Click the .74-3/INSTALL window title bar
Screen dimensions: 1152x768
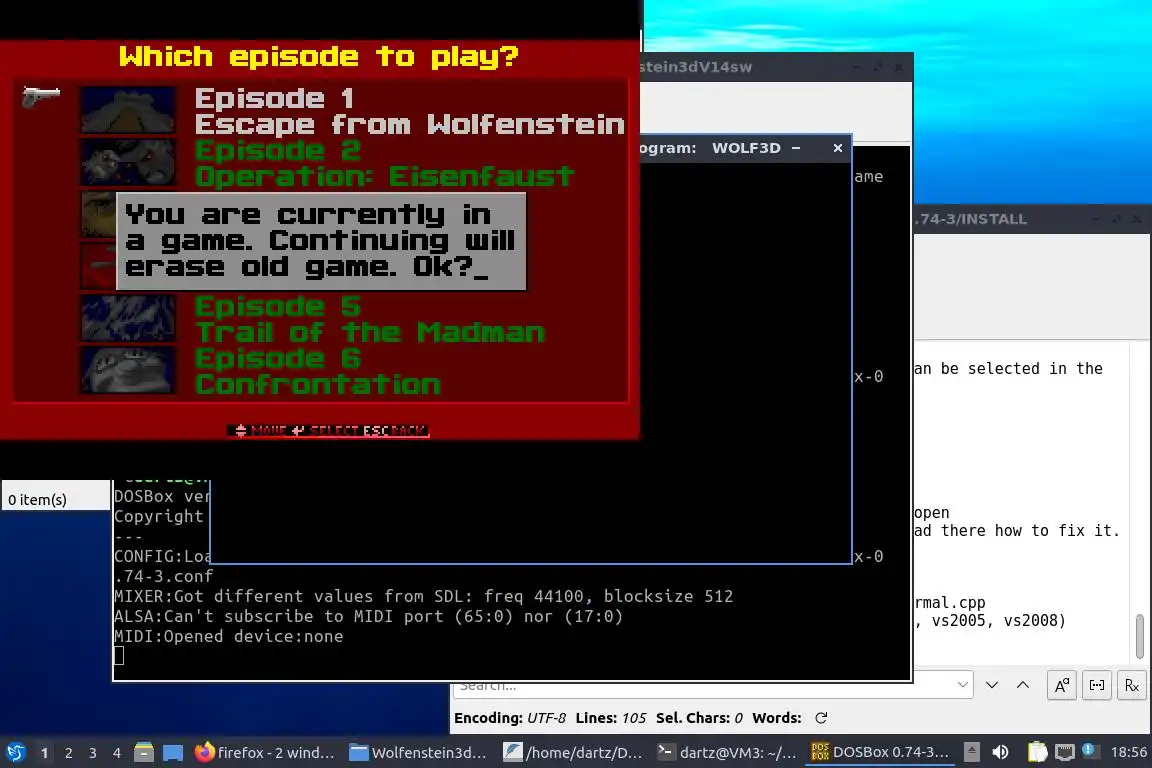click(1032, 219)
